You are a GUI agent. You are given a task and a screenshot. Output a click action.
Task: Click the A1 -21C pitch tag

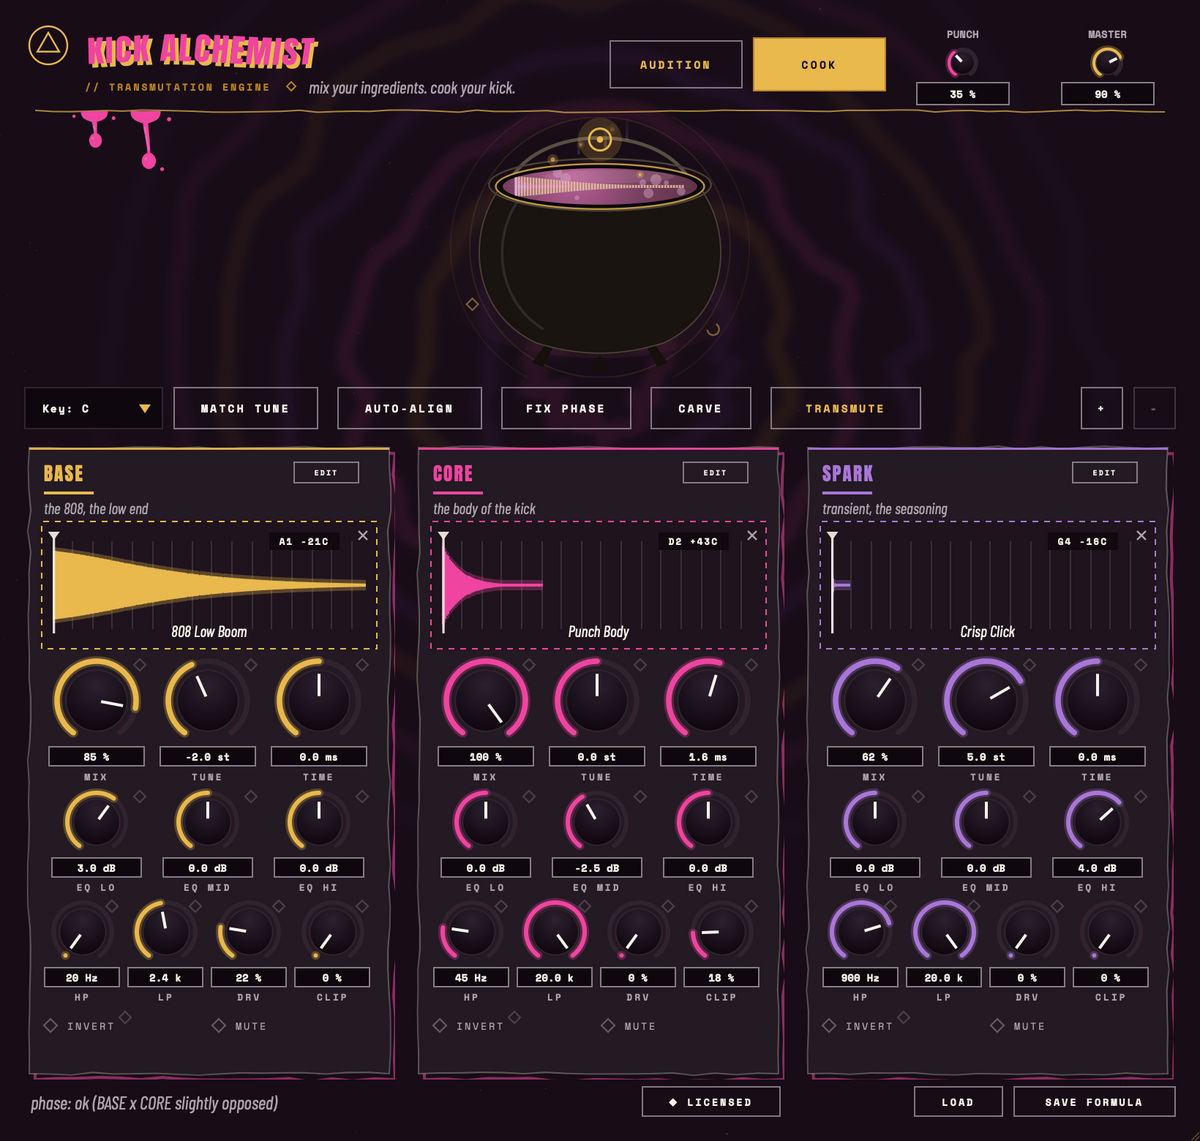point(303,541)
